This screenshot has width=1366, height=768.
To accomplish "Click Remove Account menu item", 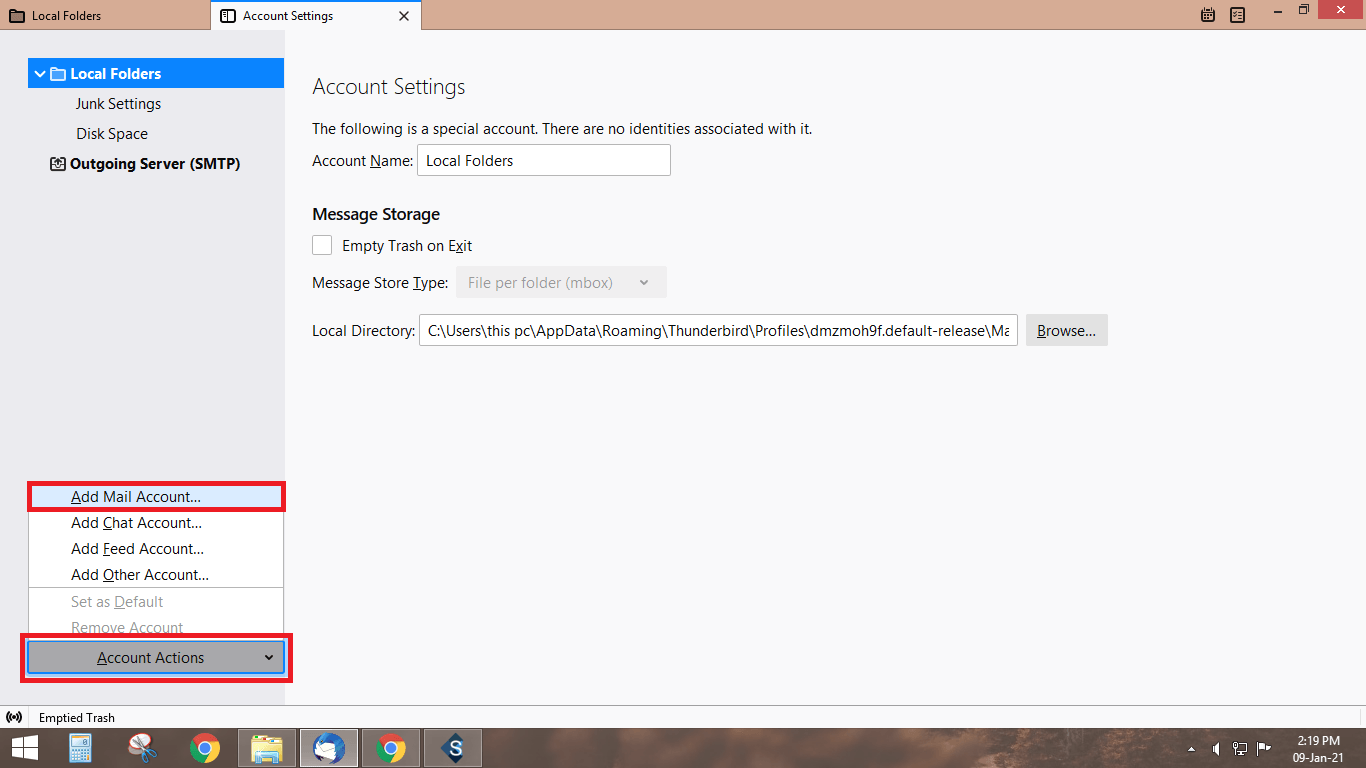I will (x=156, y=627).
